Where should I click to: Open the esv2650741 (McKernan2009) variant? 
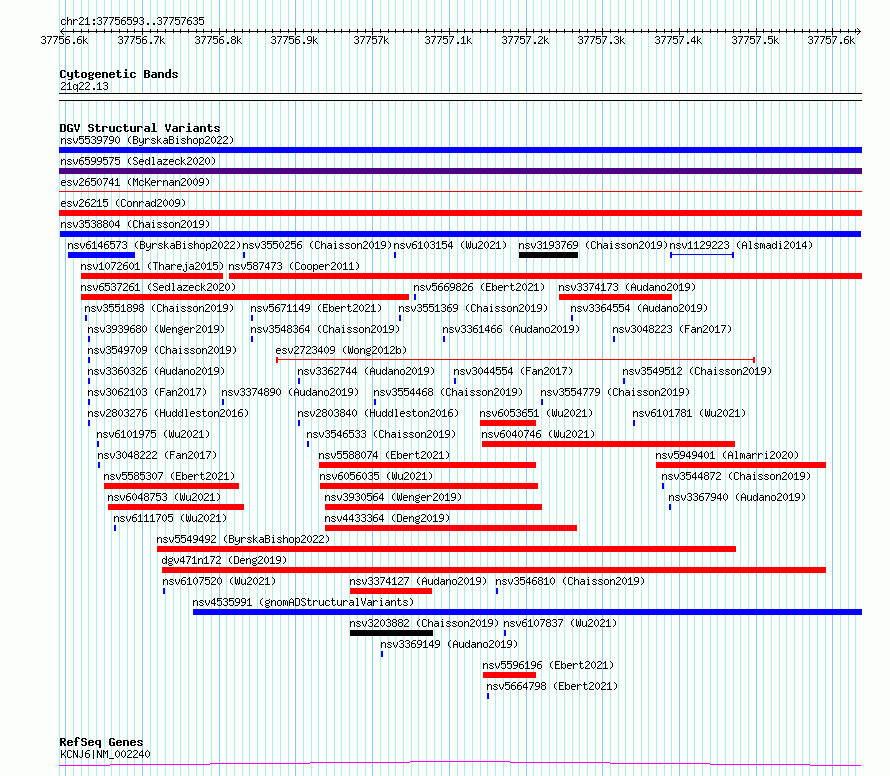pyautogui.click(x=135, y=182)
